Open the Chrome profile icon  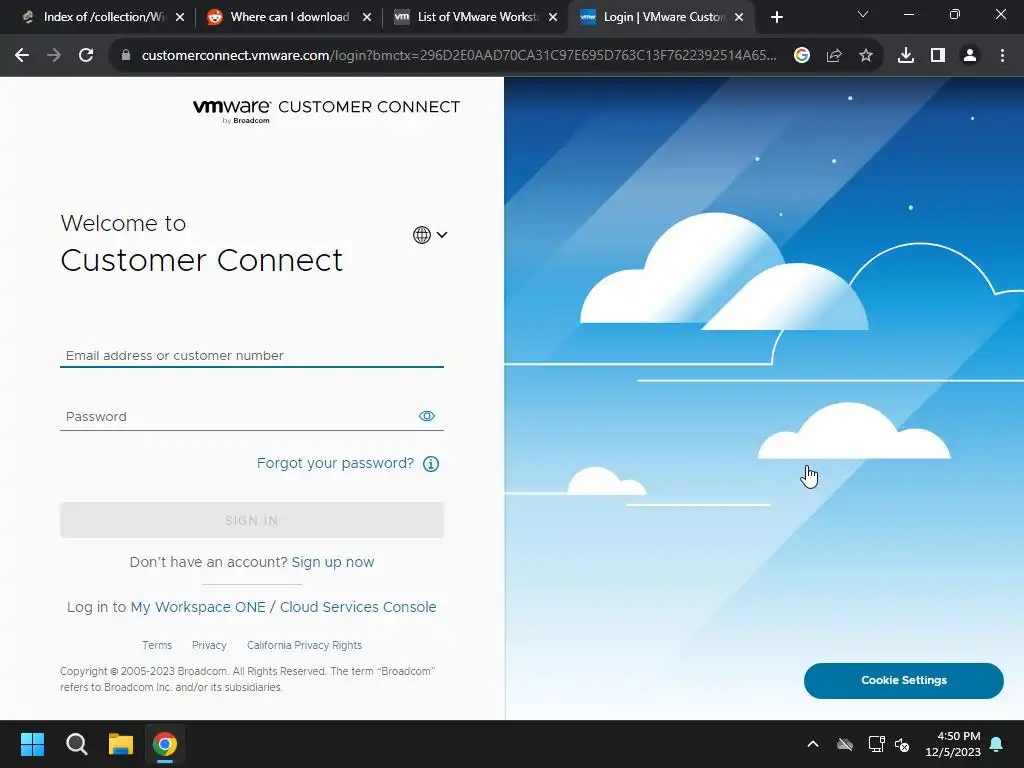tap(970, 56)
